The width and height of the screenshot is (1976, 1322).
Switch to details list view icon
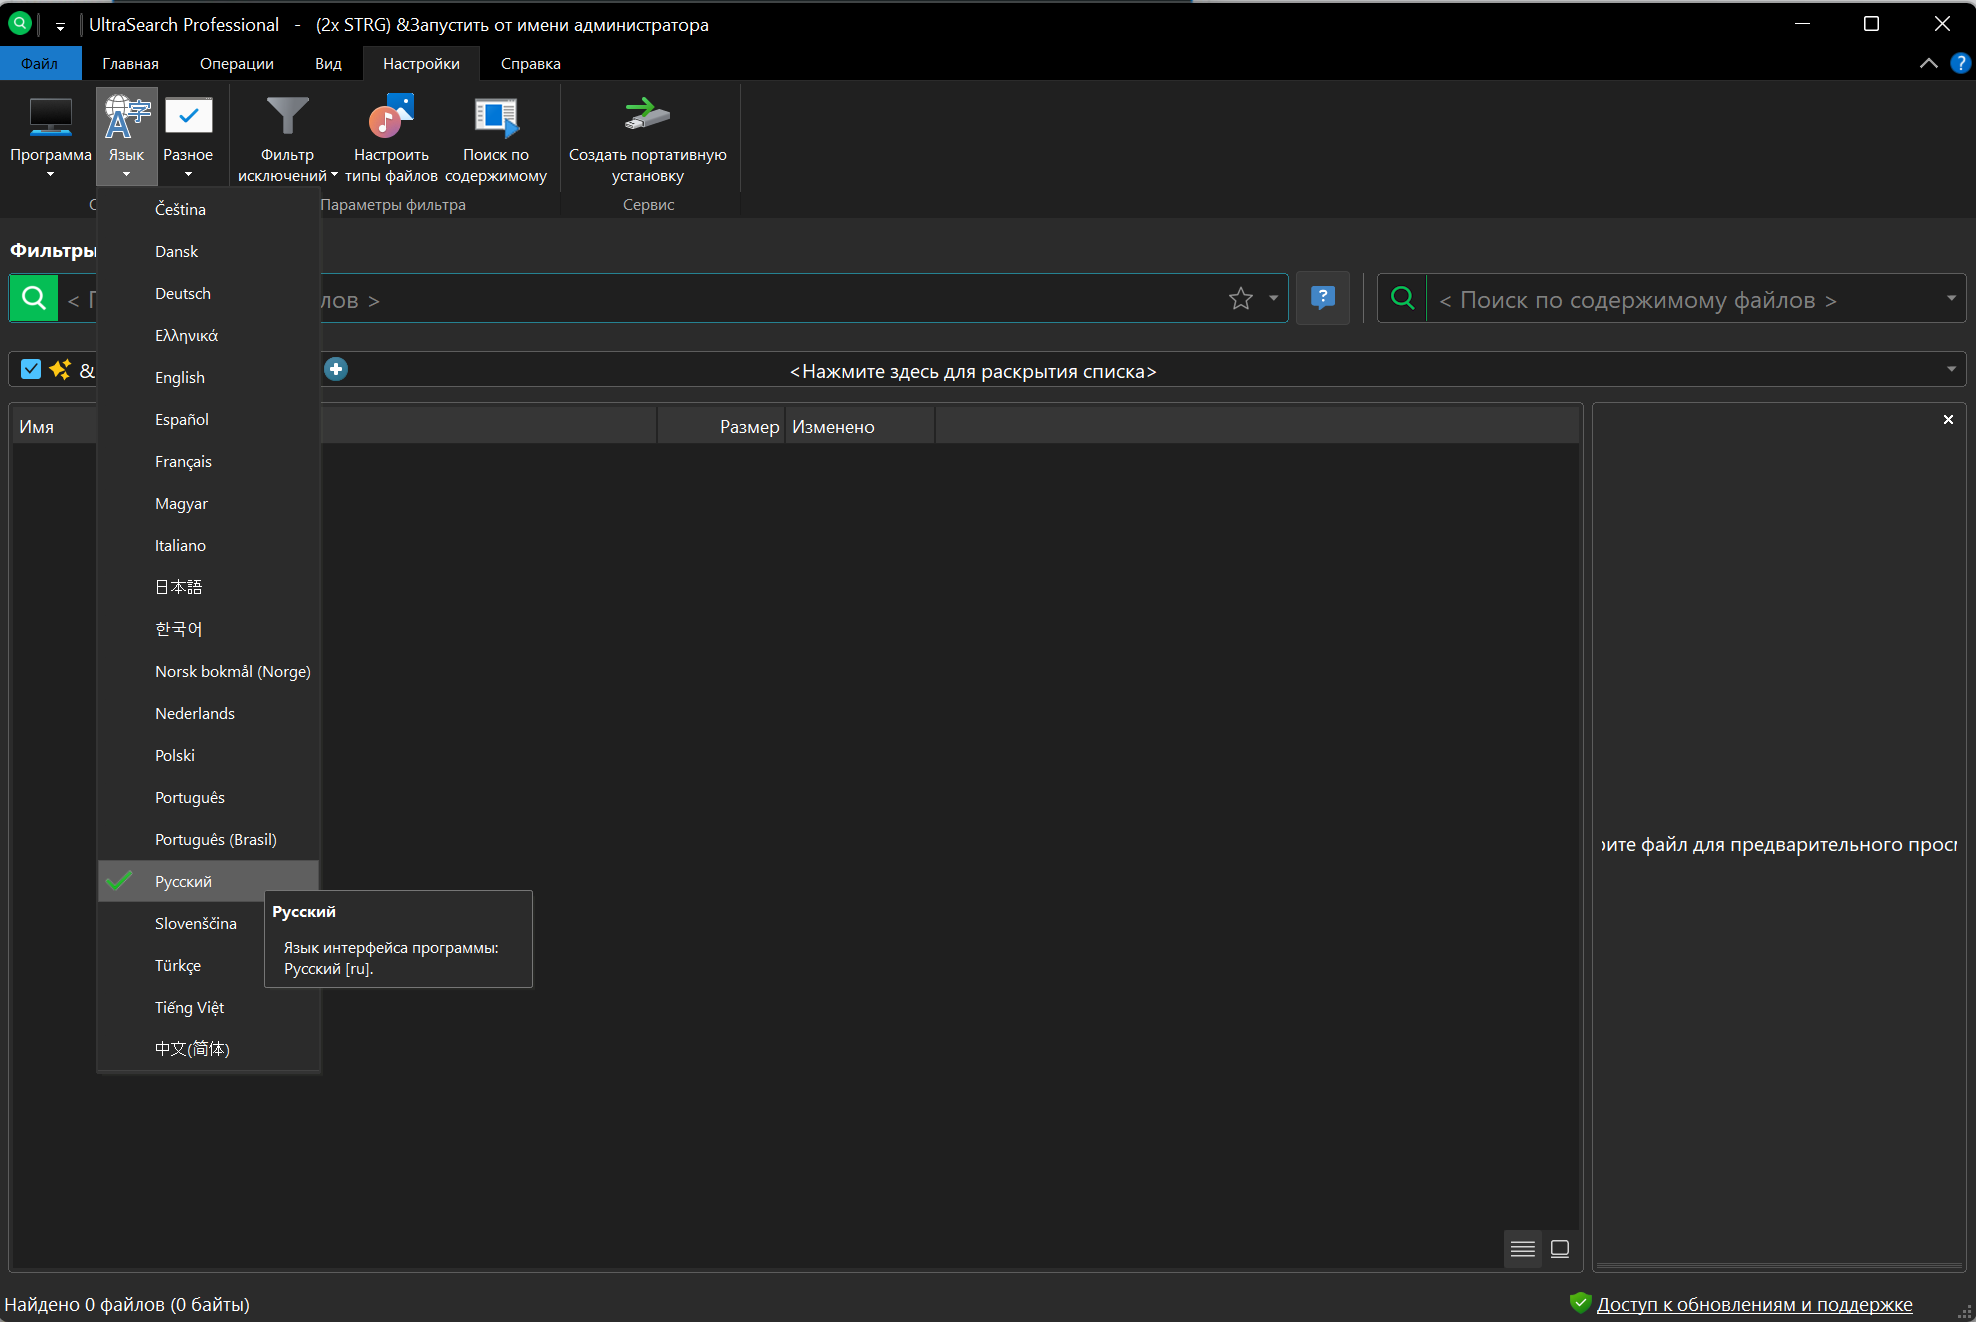coord(1523,1248)
